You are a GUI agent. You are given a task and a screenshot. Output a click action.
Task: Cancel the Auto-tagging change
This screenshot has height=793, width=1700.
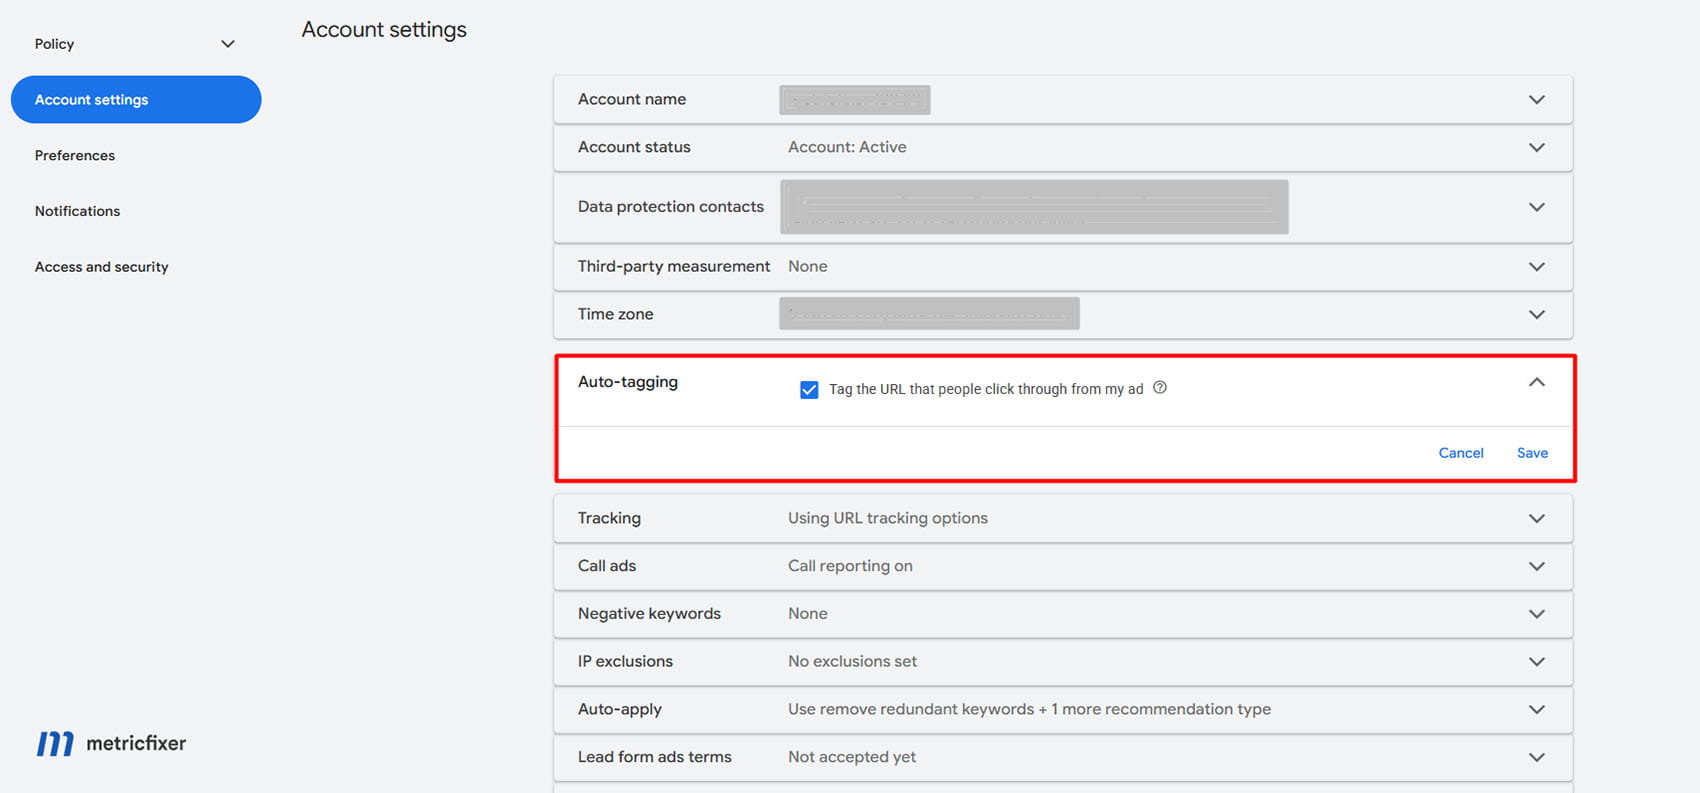tap(1461, 453)
